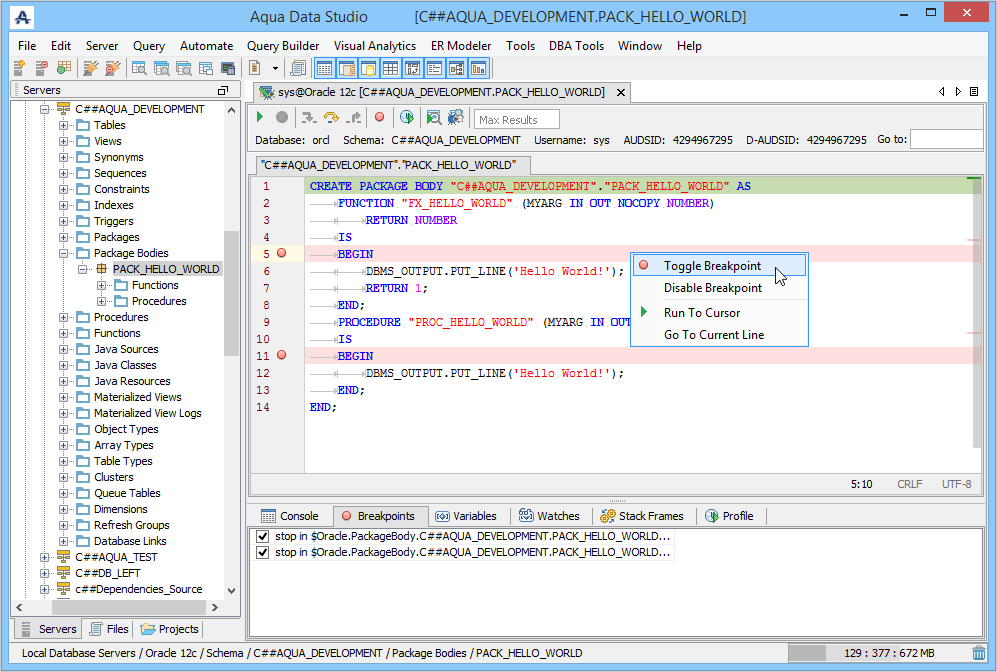Click the gray Stop debugger icon
997x672 pixels.
pos(282,118)
